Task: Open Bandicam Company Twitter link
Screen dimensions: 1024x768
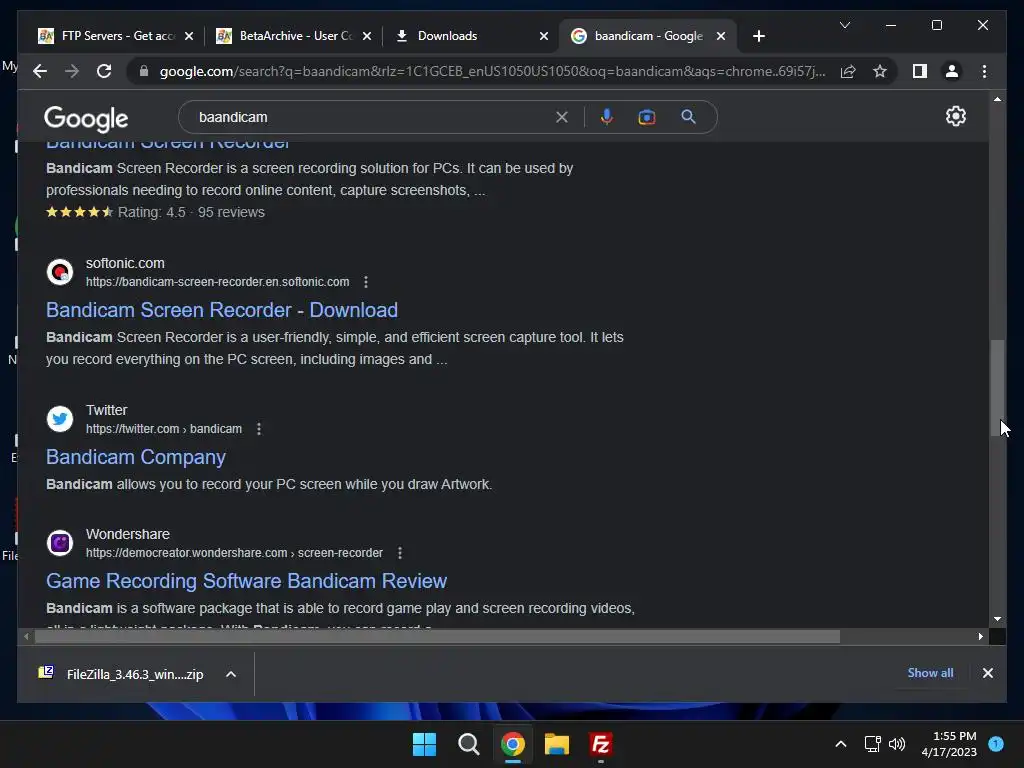Action: click(x=136, y=457)
